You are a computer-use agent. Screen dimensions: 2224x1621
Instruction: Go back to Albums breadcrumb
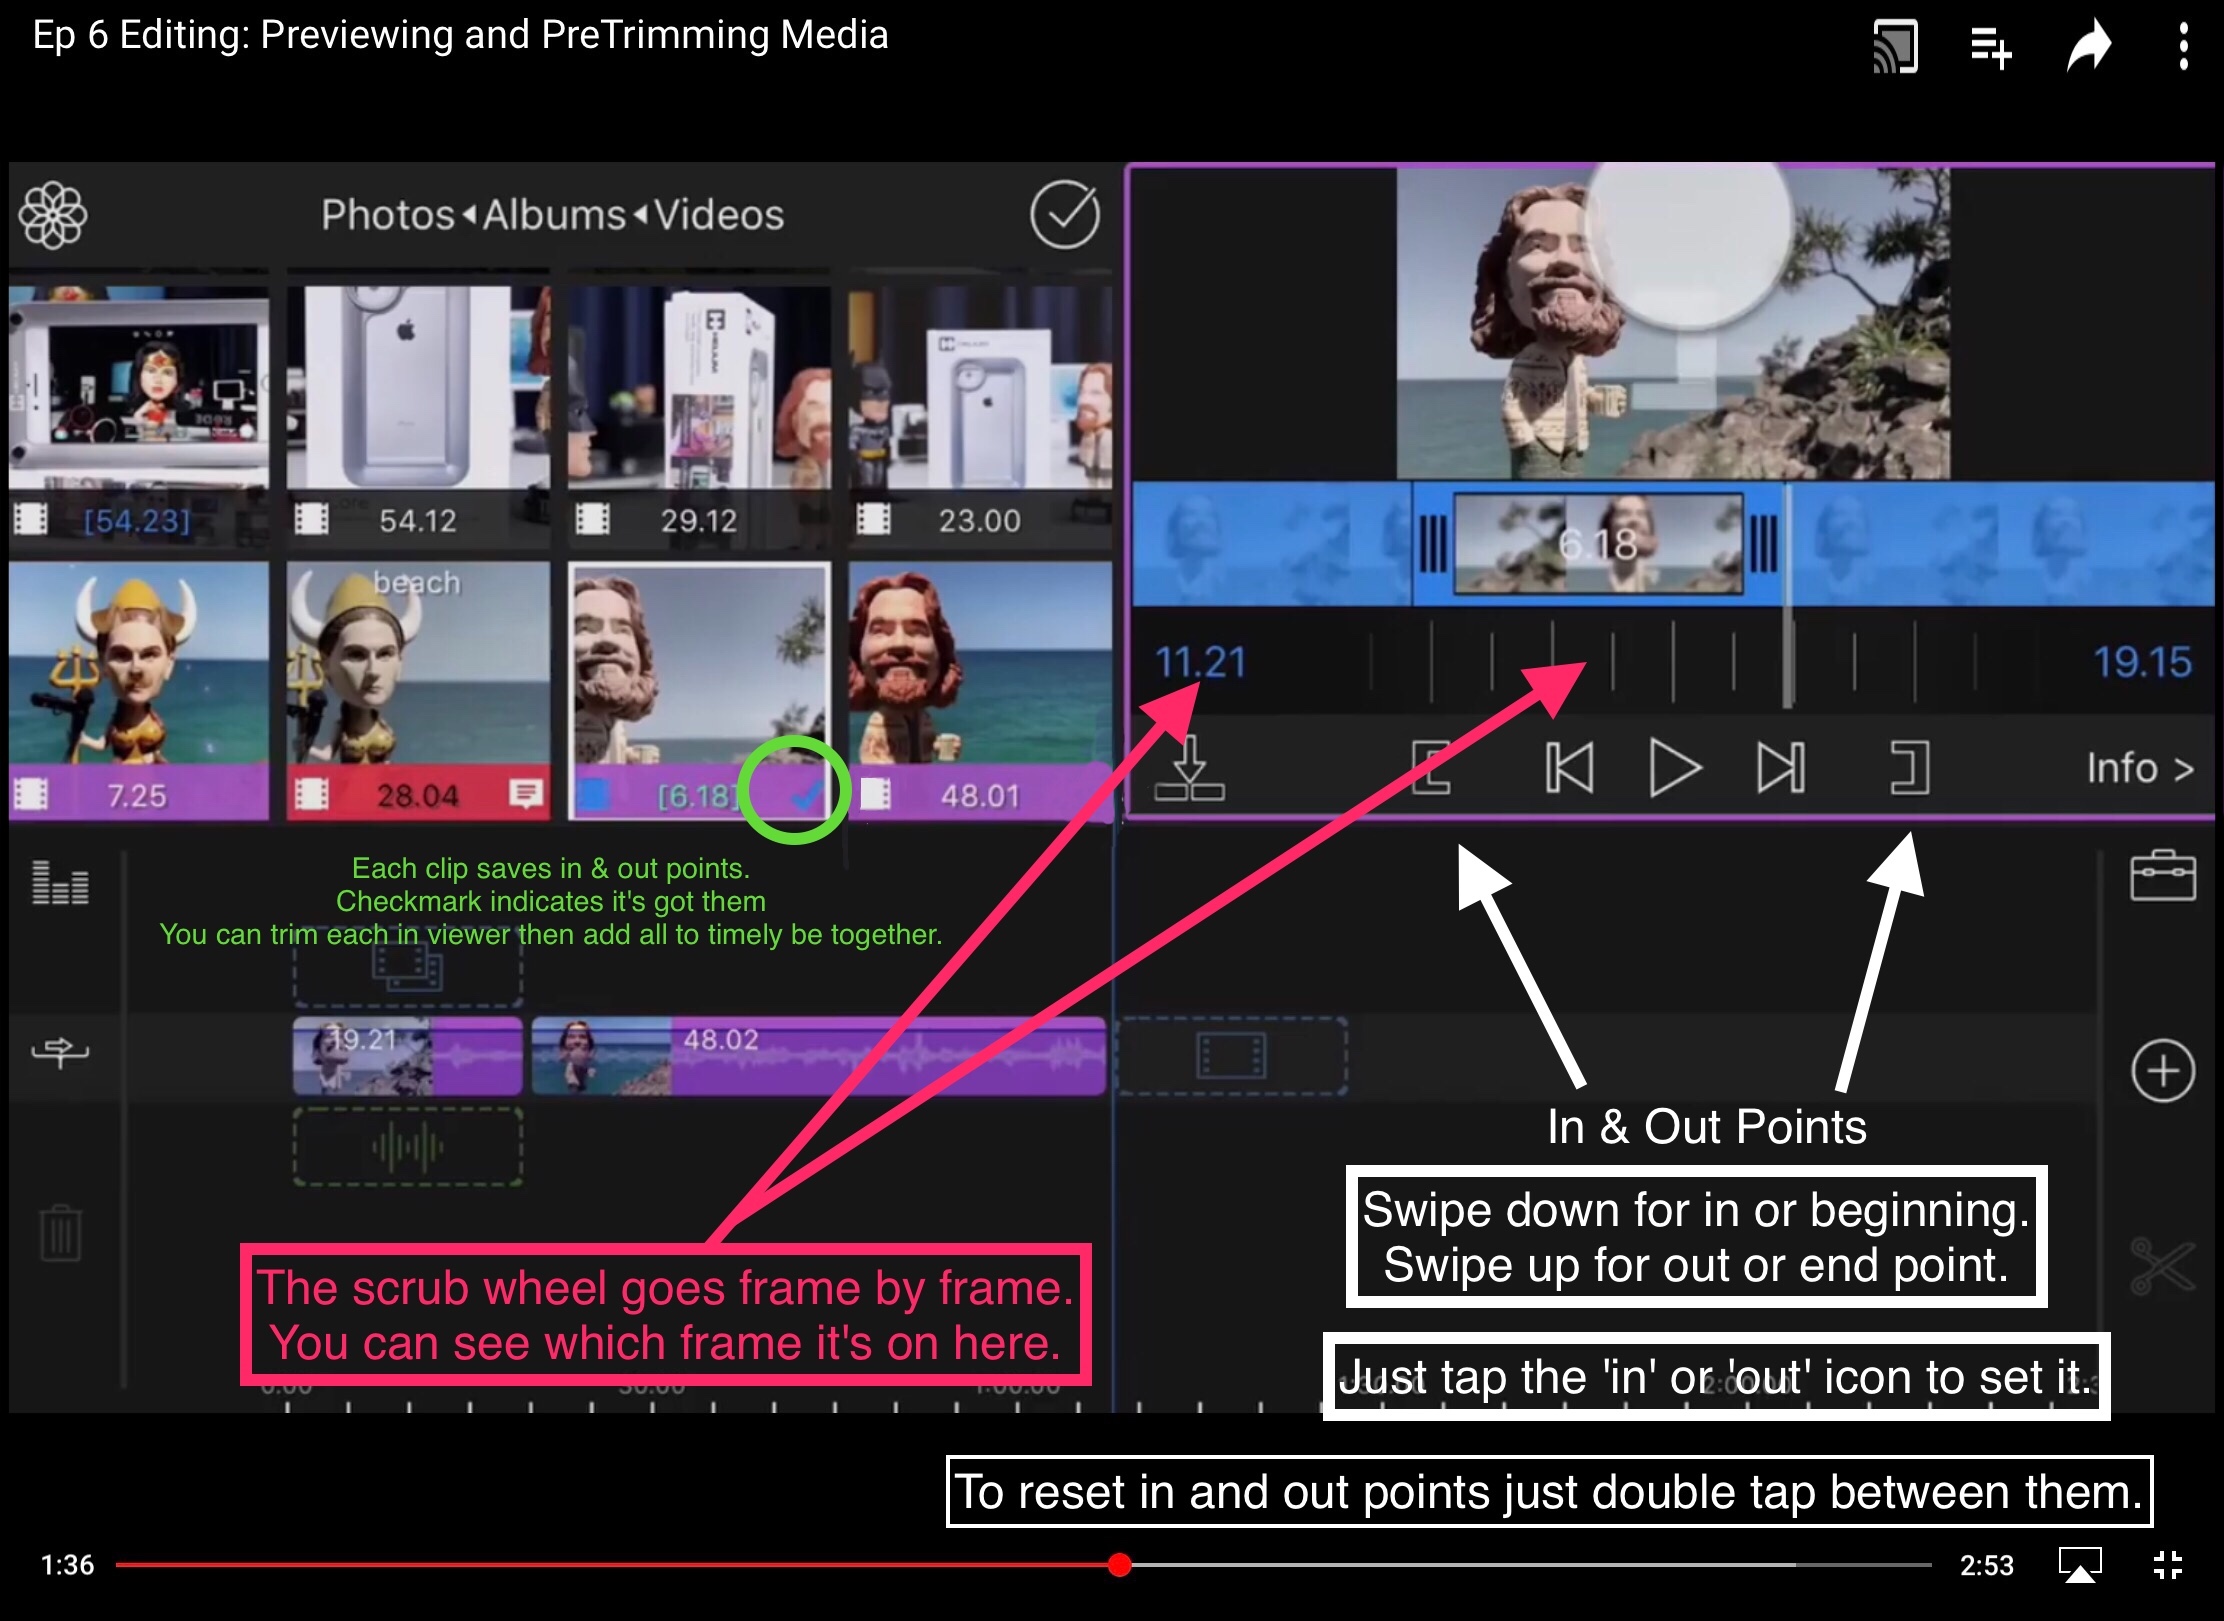click(x=554, y=215)
